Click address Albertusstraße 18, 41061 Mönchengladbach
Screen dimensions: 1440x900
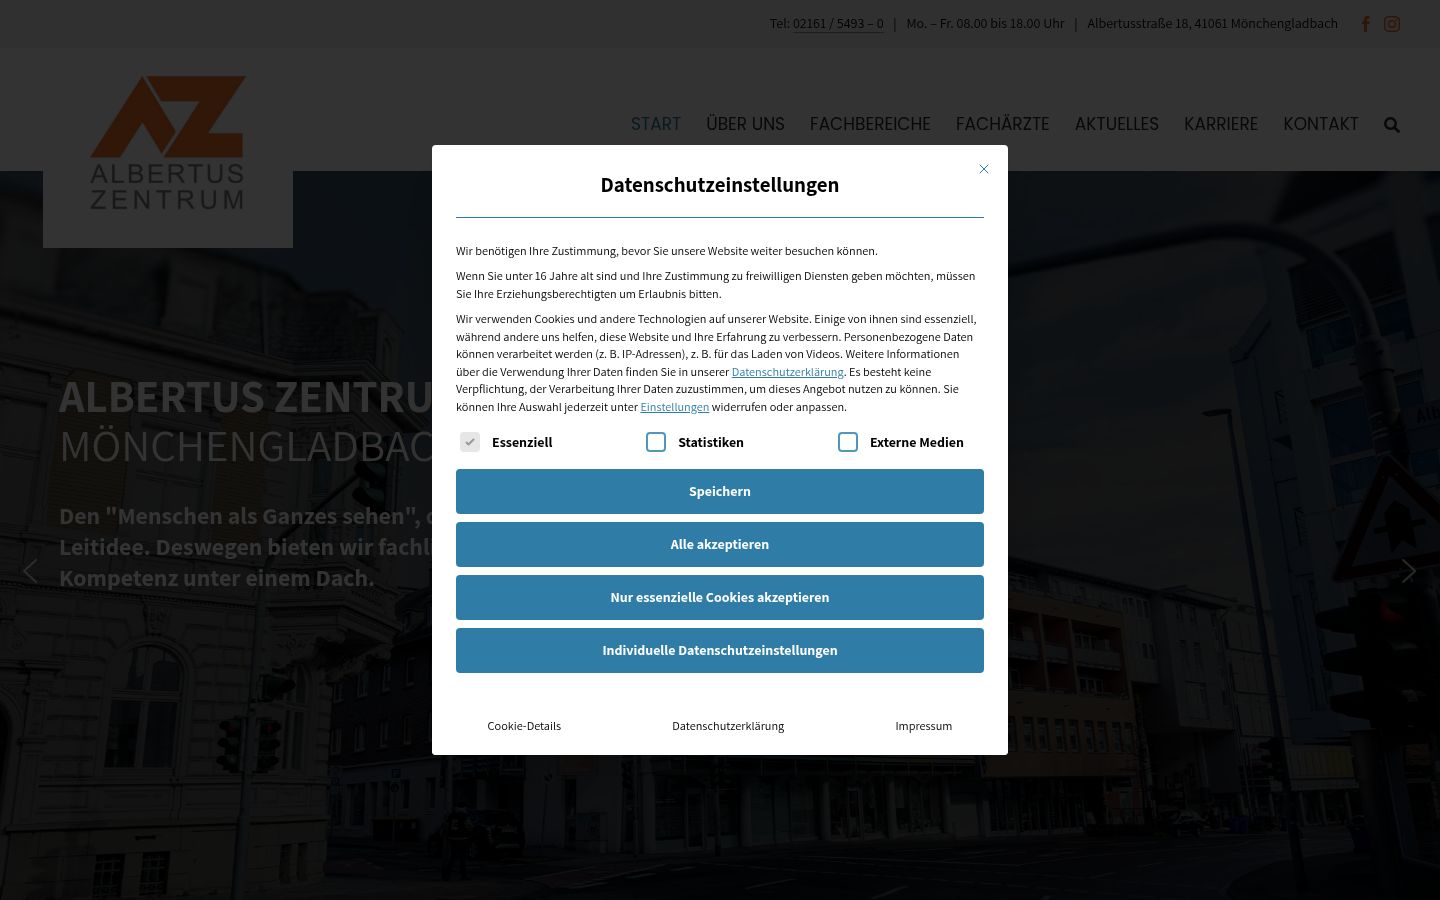click(x=1212, y=24)
